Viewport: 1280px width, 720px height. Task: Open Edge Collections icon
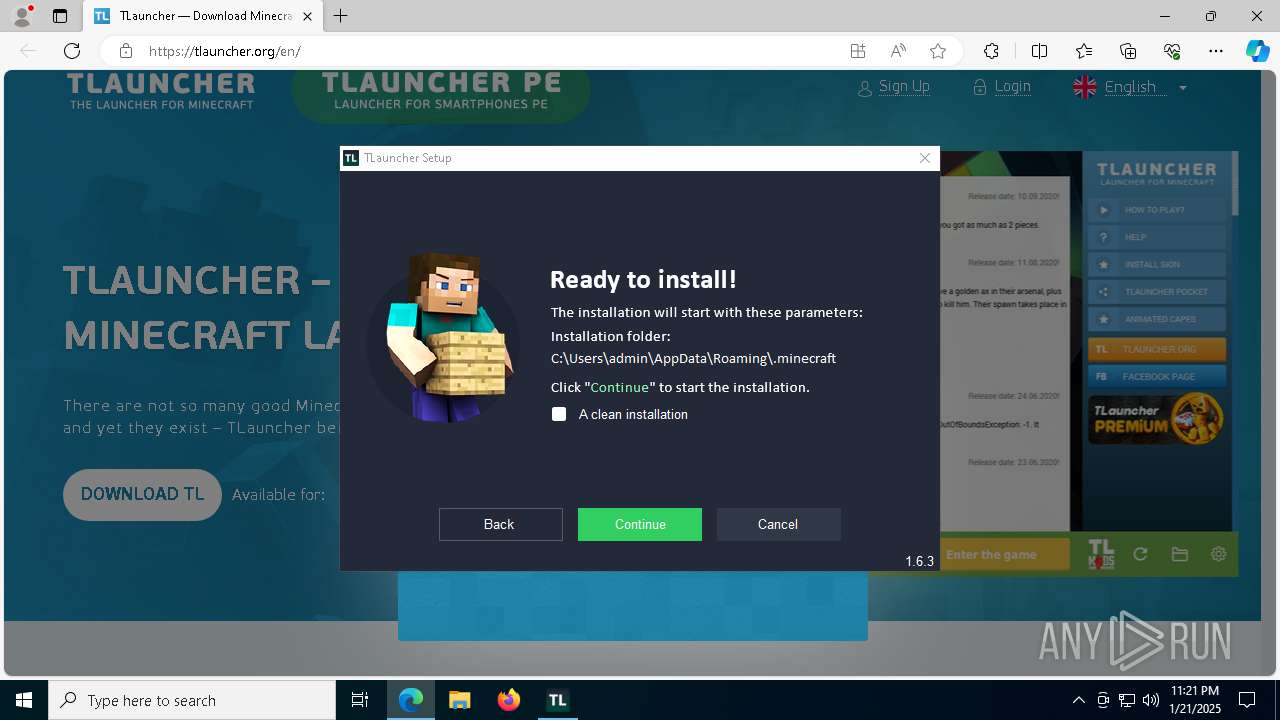[1128, 51]
